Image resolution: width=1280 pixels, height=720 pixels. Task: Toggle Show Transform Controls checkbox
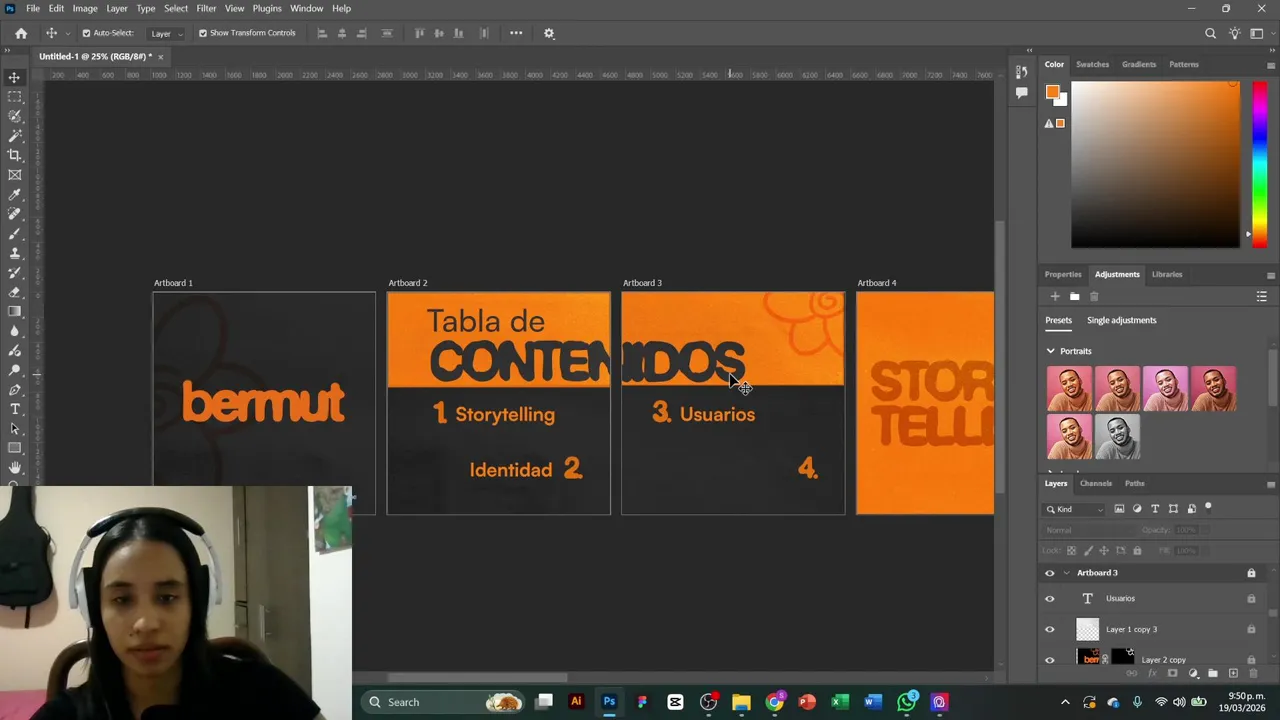click(x=203, y=33)
